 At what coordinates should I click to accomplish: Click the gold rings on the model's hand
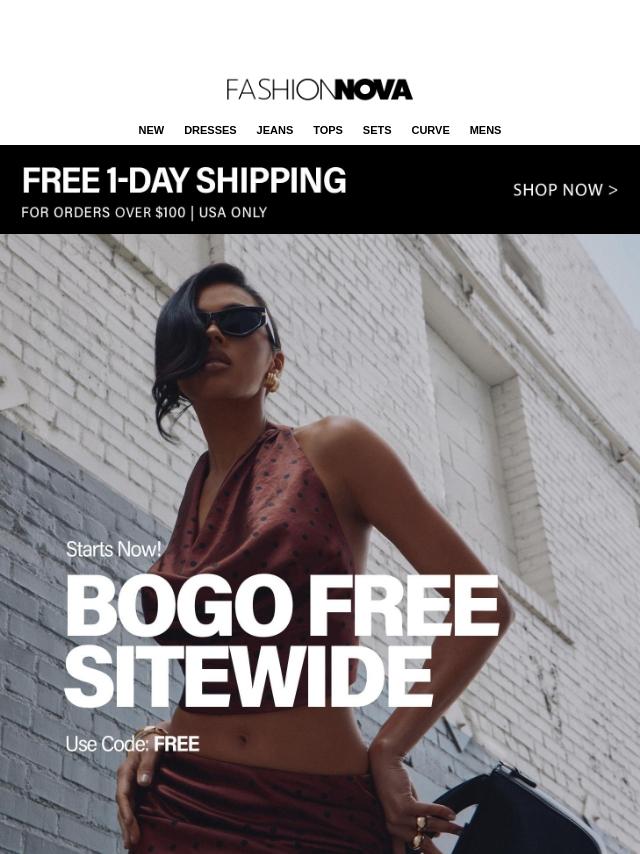click(x=420, y=832)
